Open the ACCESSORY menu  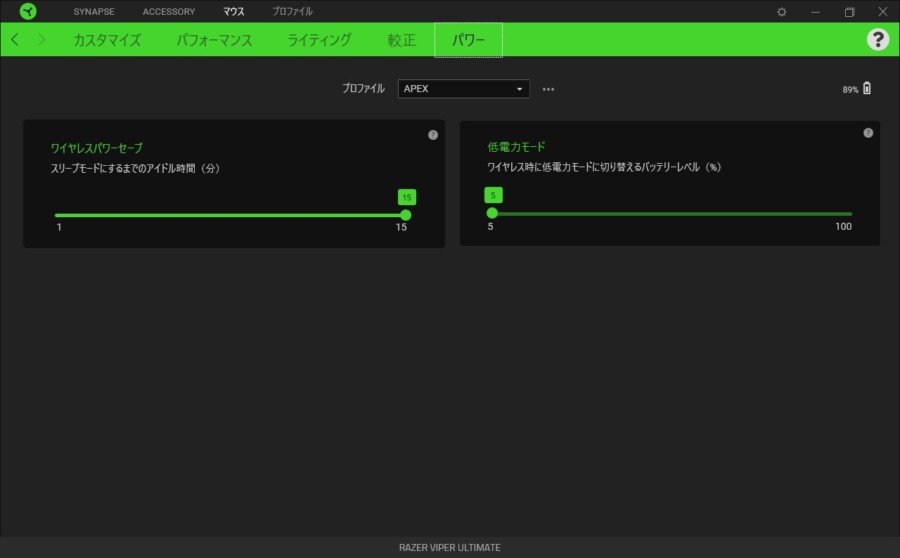(x=169, y=12)
